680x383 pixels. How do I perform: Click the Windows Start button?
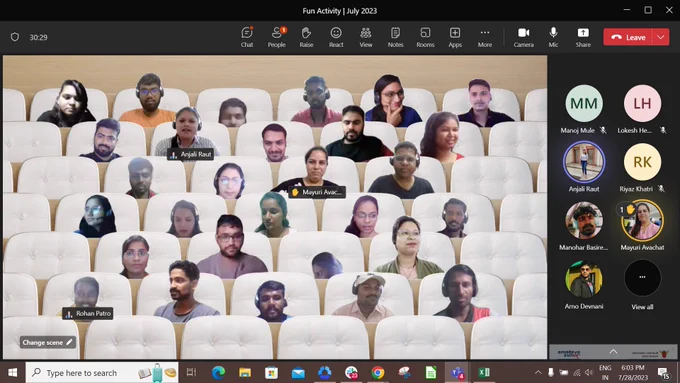click(13, 373)
